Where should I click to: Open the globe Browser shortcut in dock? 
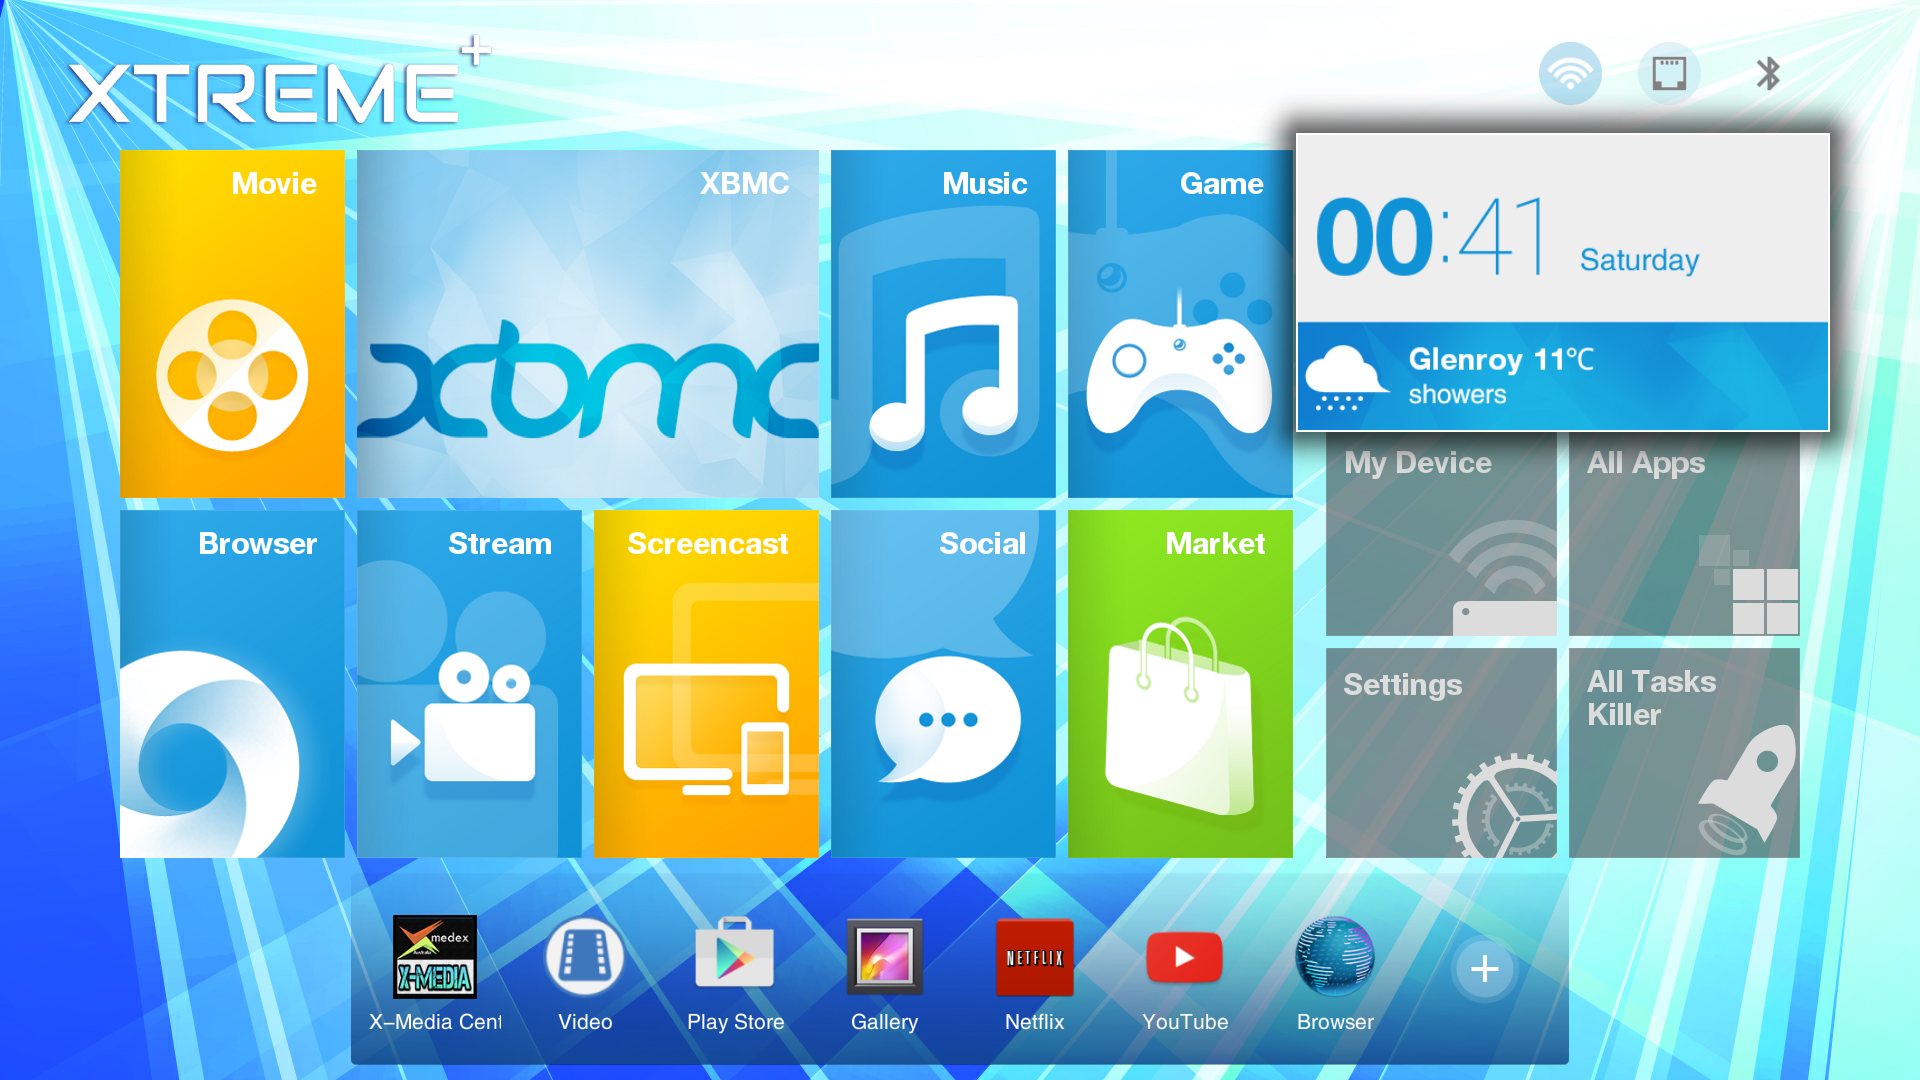(1335, 975)
